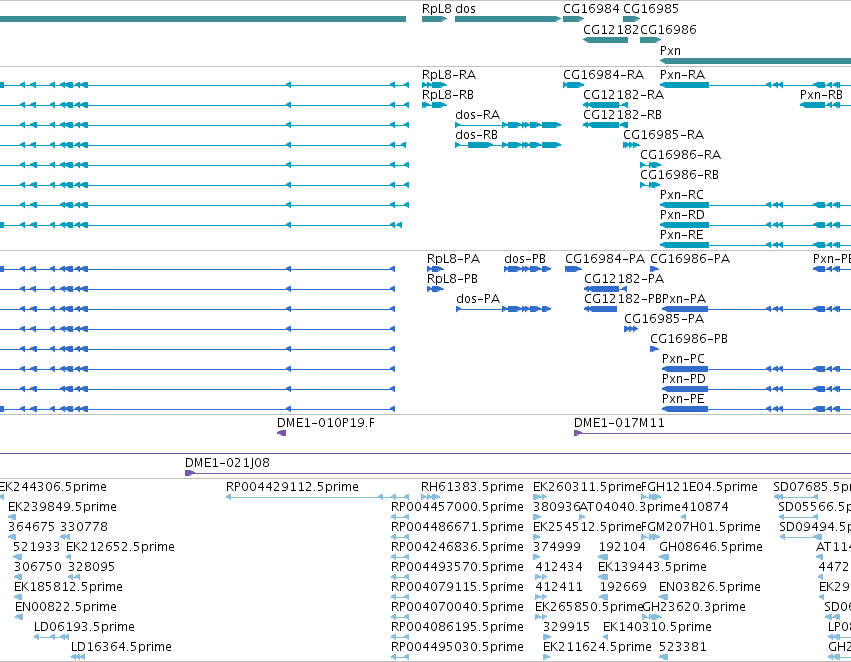Select the FGH121E04.5prime EST label
The image size is (851, 662).
700,487
